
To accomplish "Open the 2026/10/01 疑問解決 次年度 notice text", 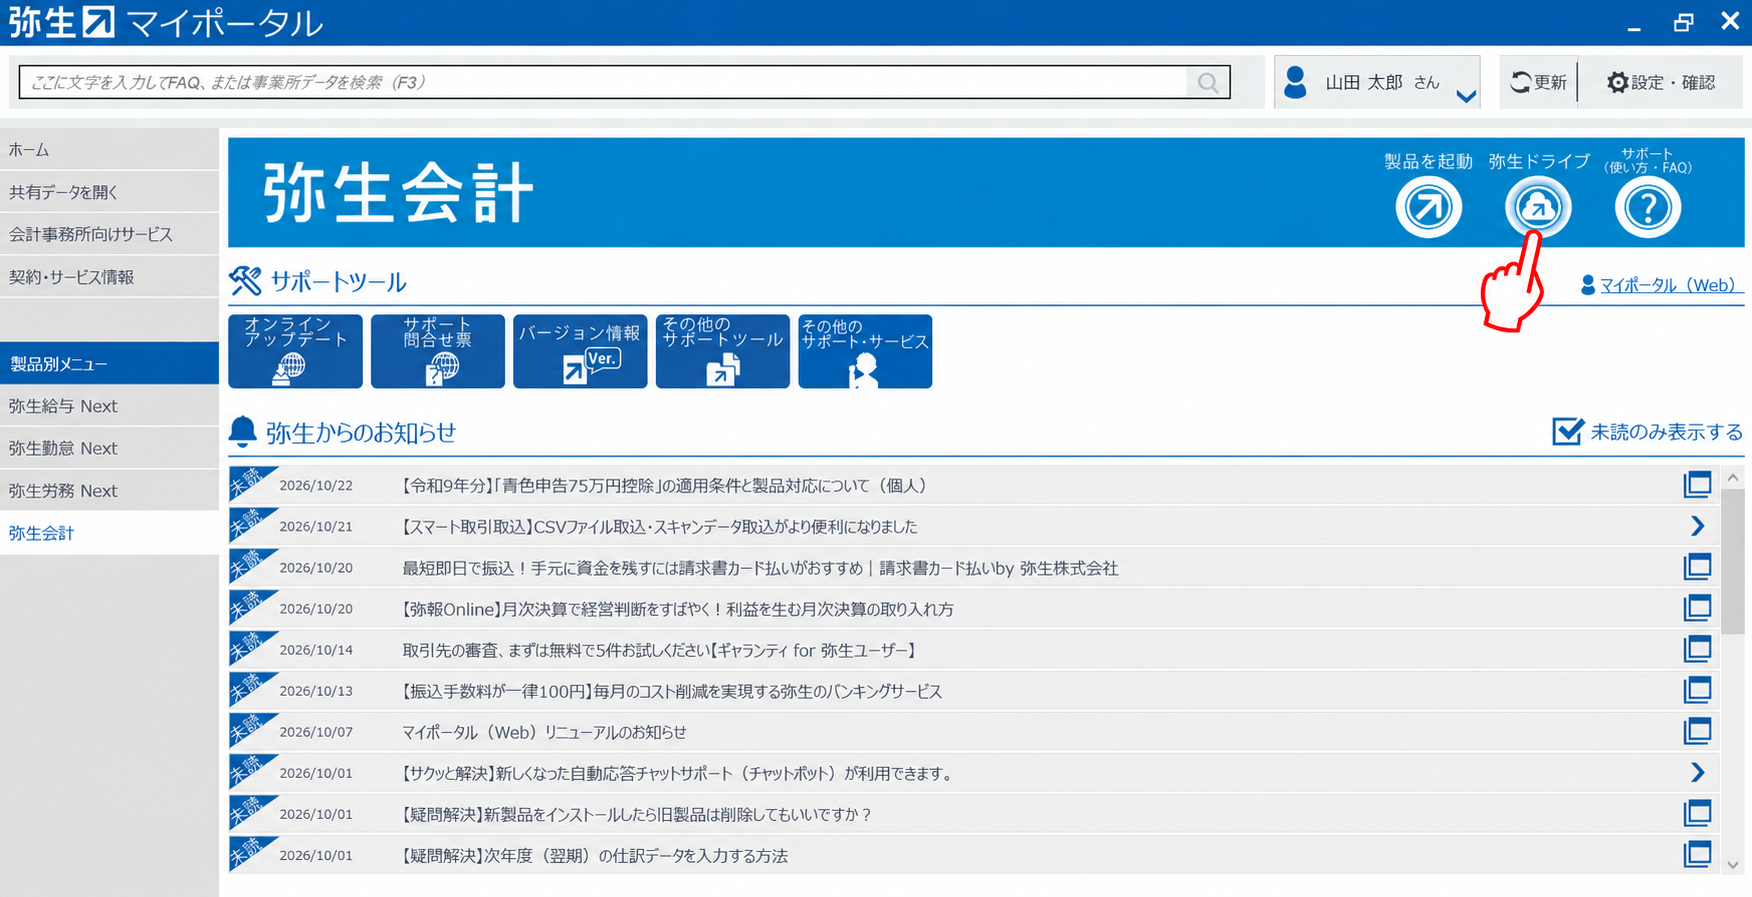I will point(595,855).
